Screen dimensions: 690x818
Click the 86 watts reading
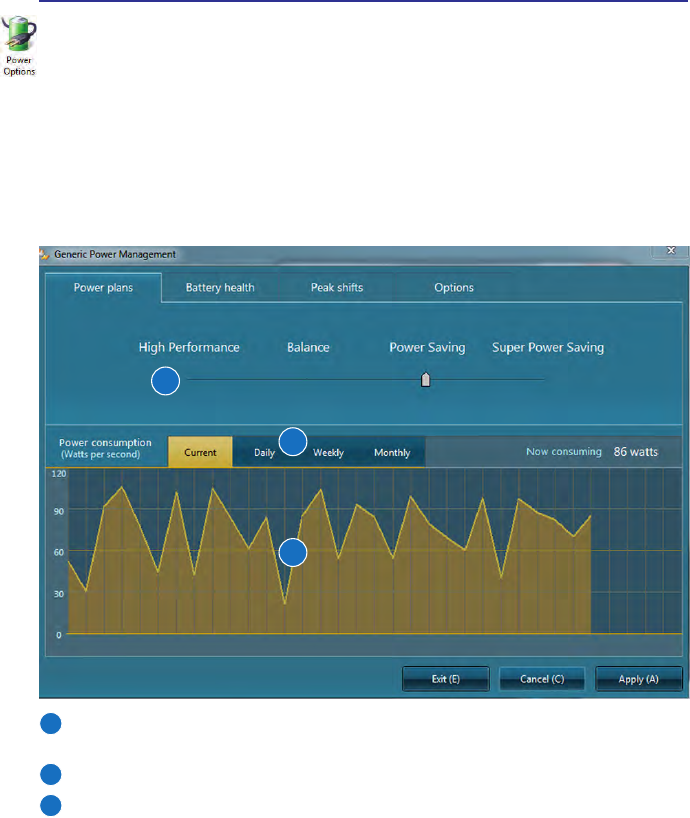pos(636,452)
